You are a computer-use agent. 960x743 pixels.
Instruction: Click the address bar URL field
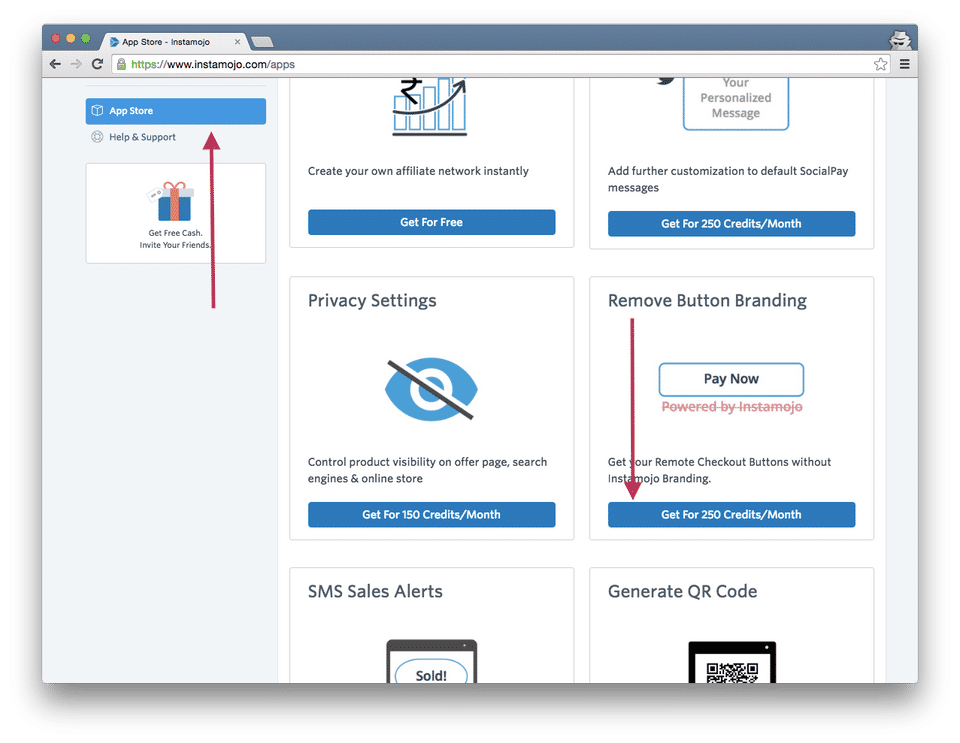[499, 64]
